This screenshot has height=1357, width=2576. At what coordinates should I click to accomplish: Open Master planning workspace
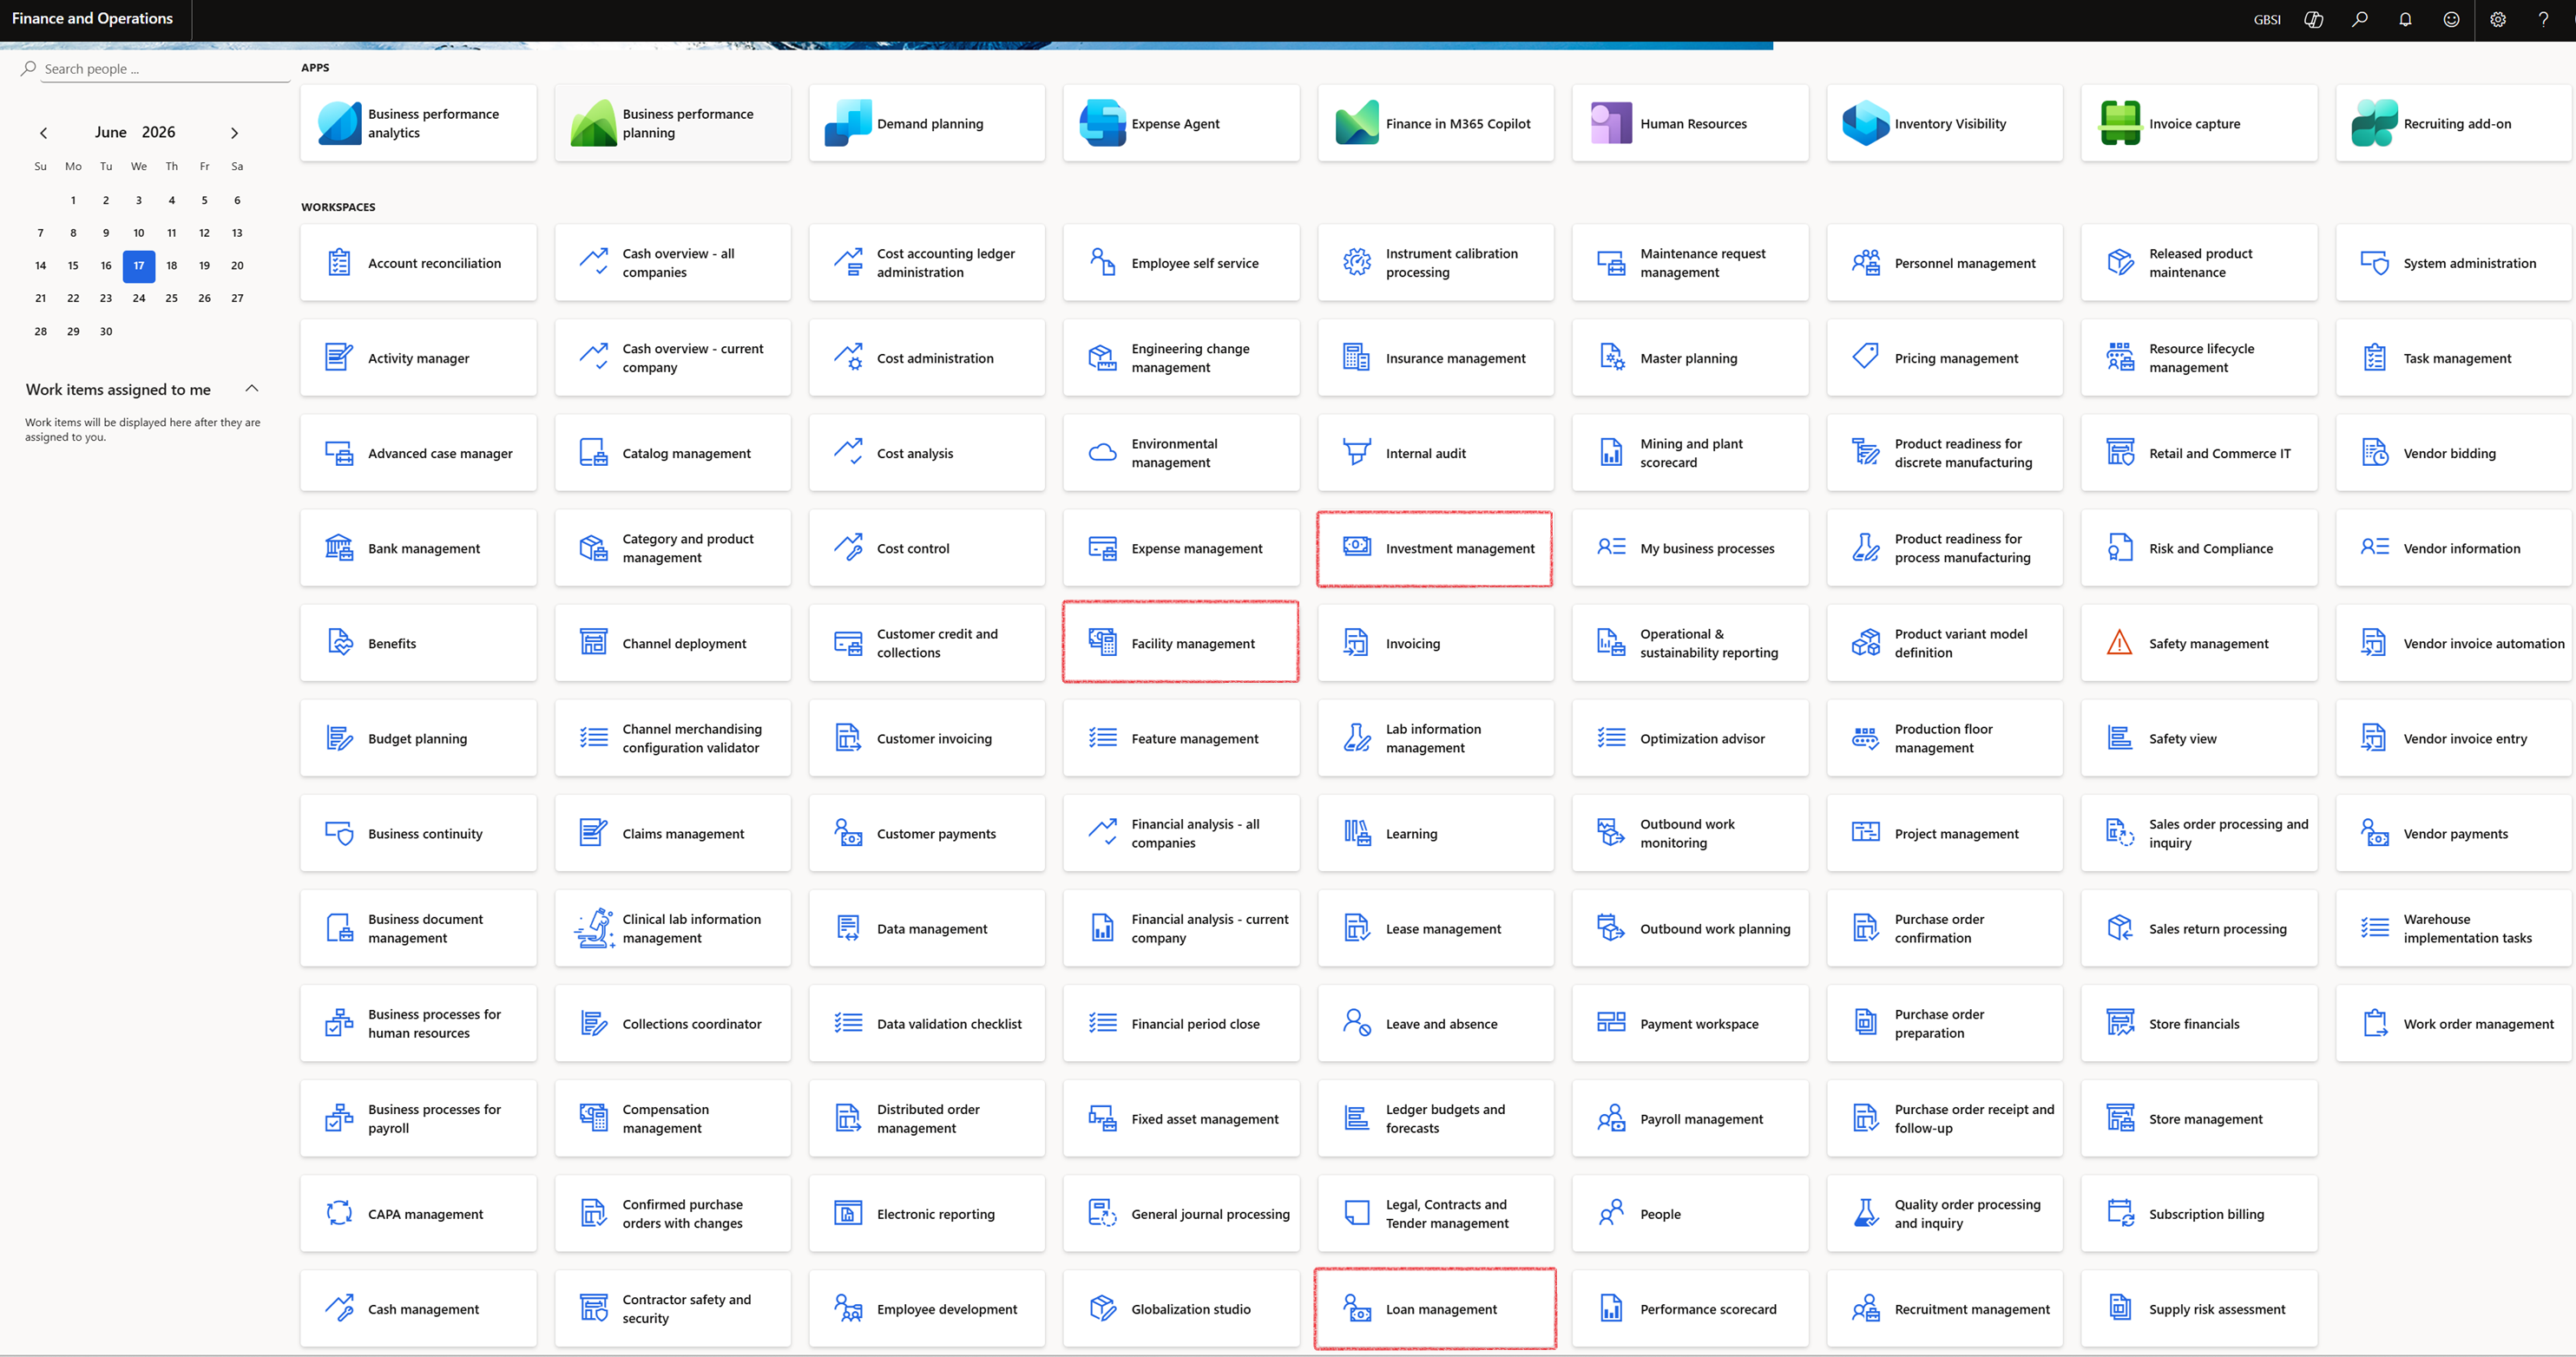[1690, 358]
